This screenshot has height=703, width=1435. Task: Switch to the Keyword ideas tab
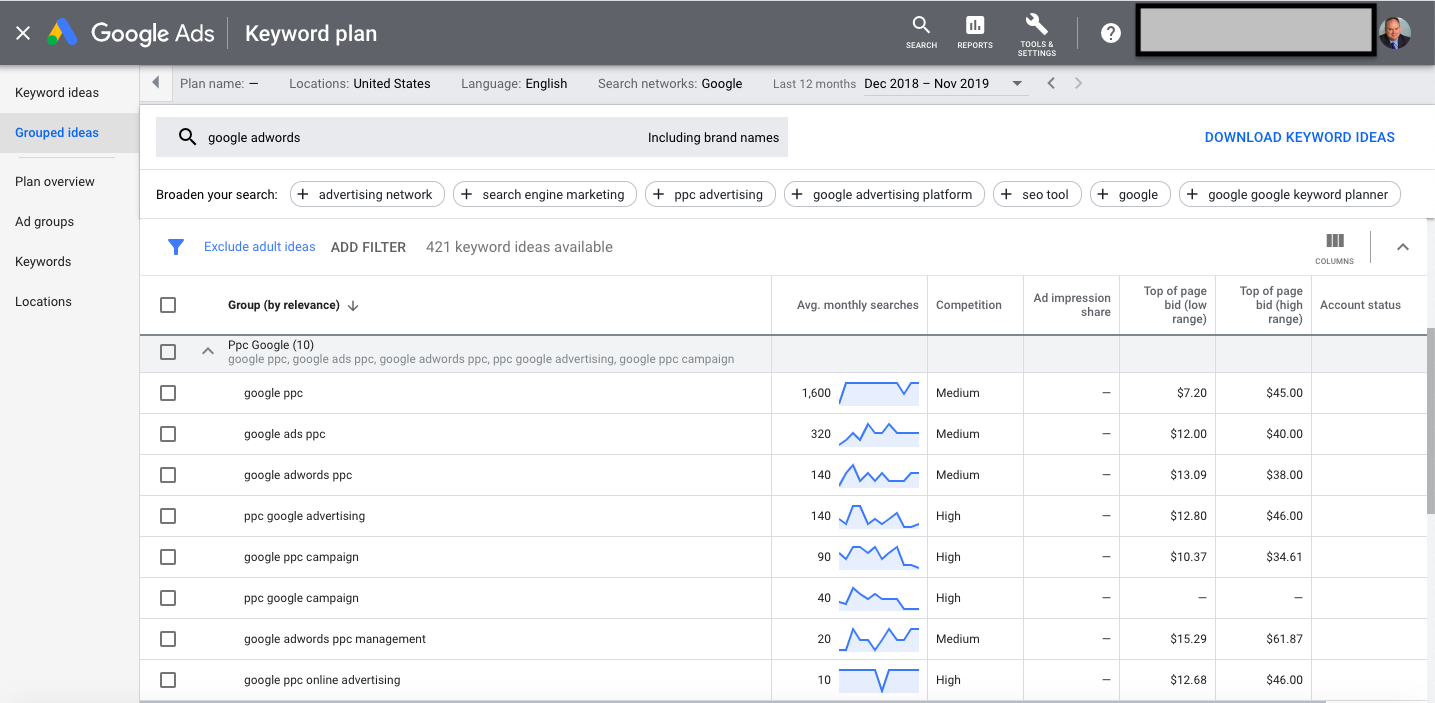click(56, 92)
